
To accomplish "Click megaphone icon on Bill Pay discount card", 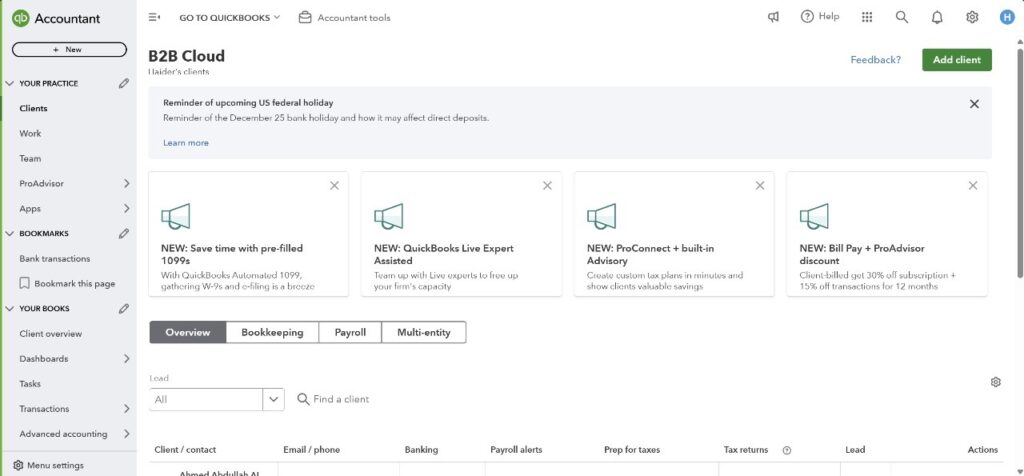I will click(x=814, y=216).
